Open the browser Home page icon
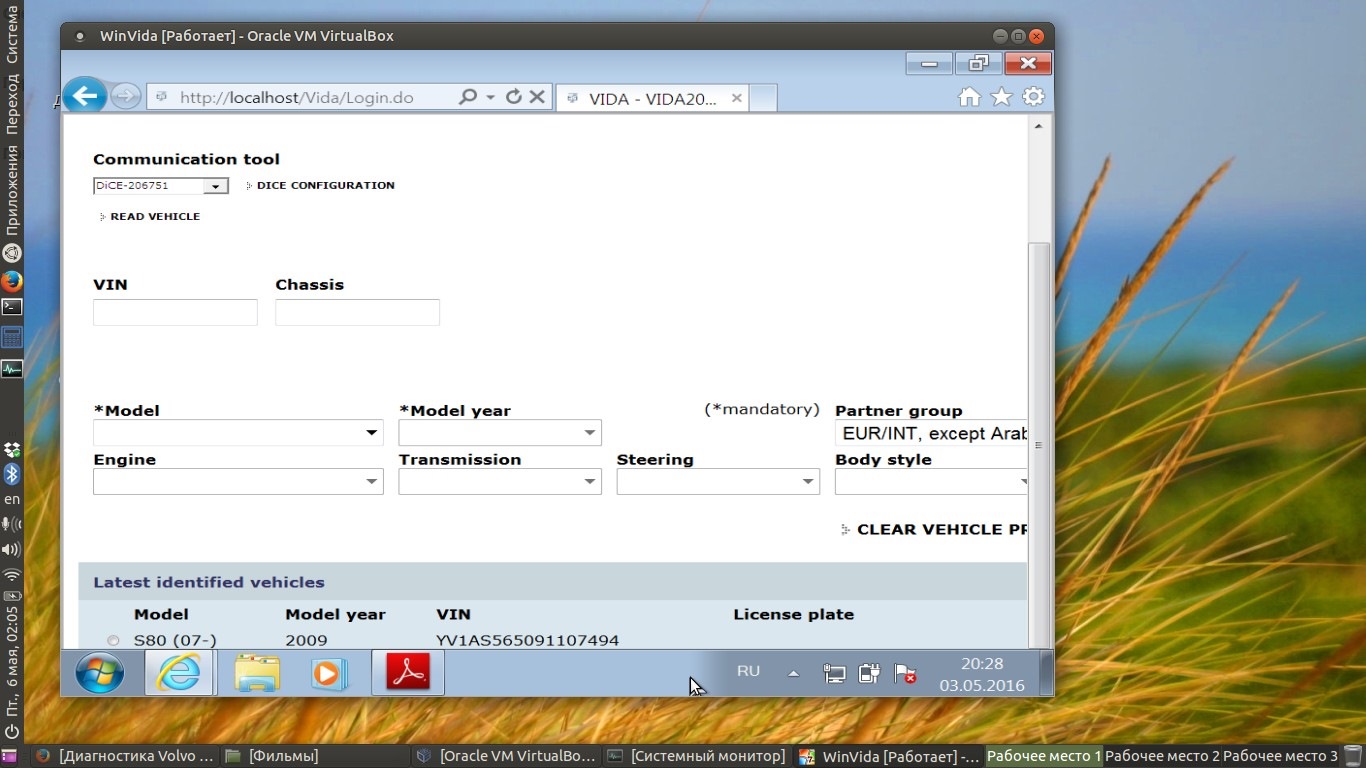Screen dimensions: 1366x768 969,97
